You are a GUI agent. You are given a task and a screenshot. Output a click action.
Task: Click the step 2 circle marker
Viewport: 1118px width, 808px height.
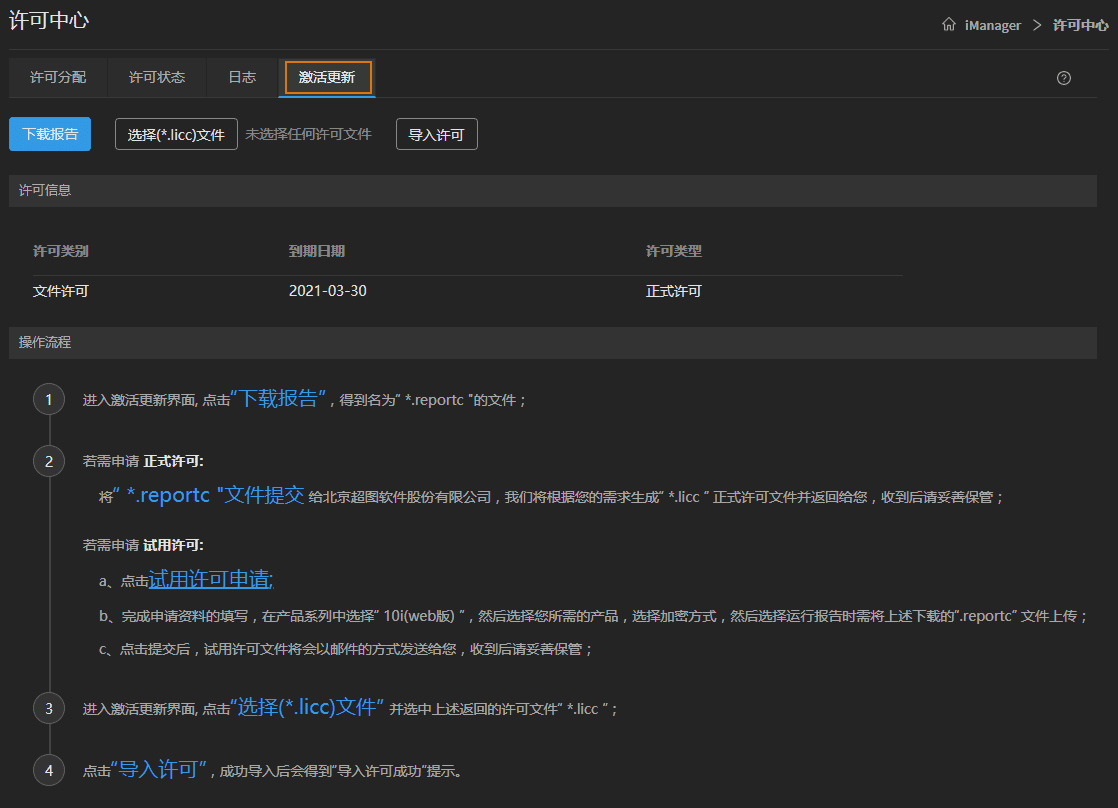[49, 461]
